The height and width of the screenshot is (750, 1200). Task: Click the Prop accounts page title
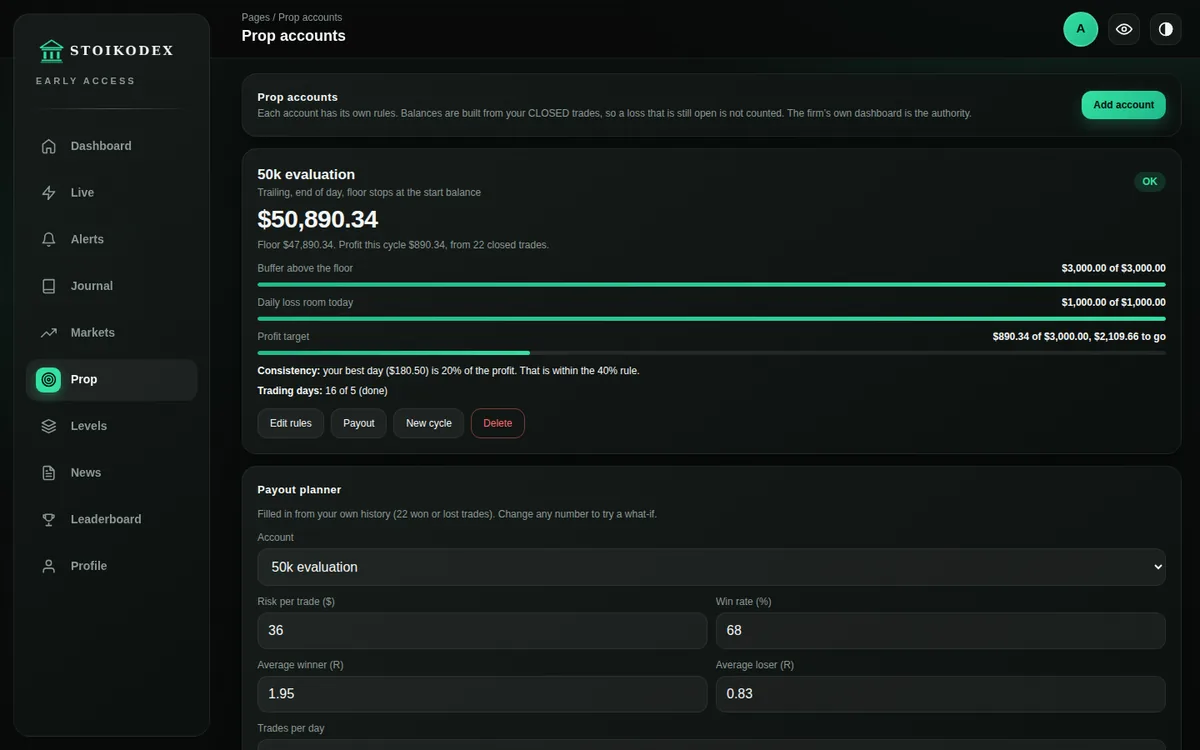[x=293, y=36]
